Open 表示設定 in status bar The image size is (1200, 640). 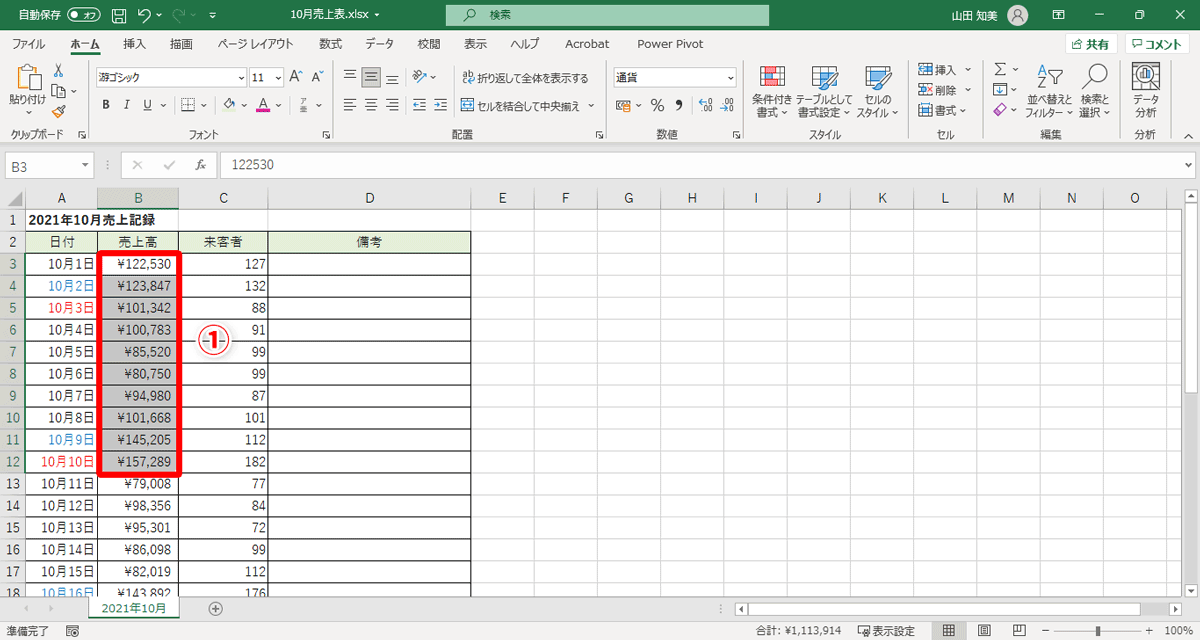tap(886, 631)
